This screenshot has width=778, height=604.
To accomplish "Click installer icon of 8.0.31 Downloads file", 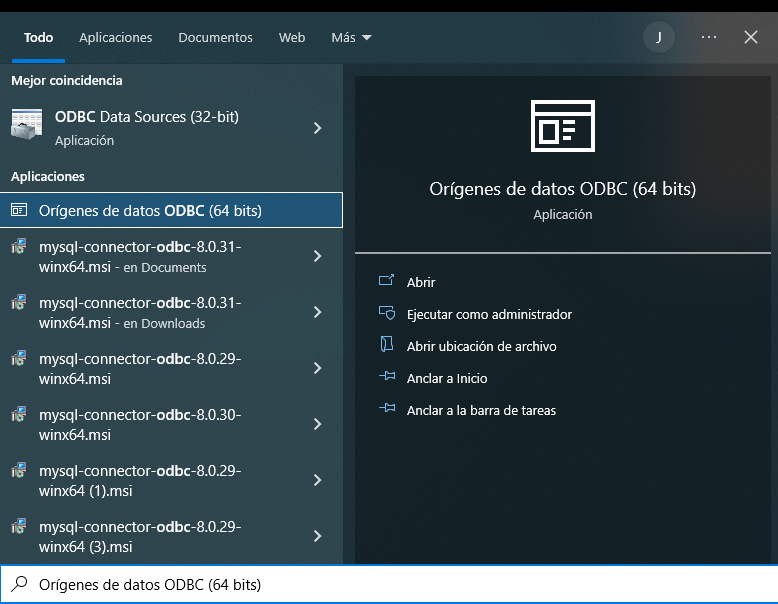I will point(19,303).
